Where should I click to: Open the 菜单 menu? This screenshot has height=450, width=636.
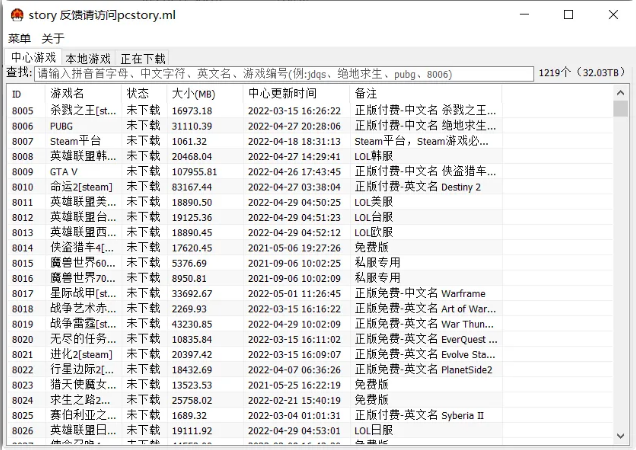point(19,38)
